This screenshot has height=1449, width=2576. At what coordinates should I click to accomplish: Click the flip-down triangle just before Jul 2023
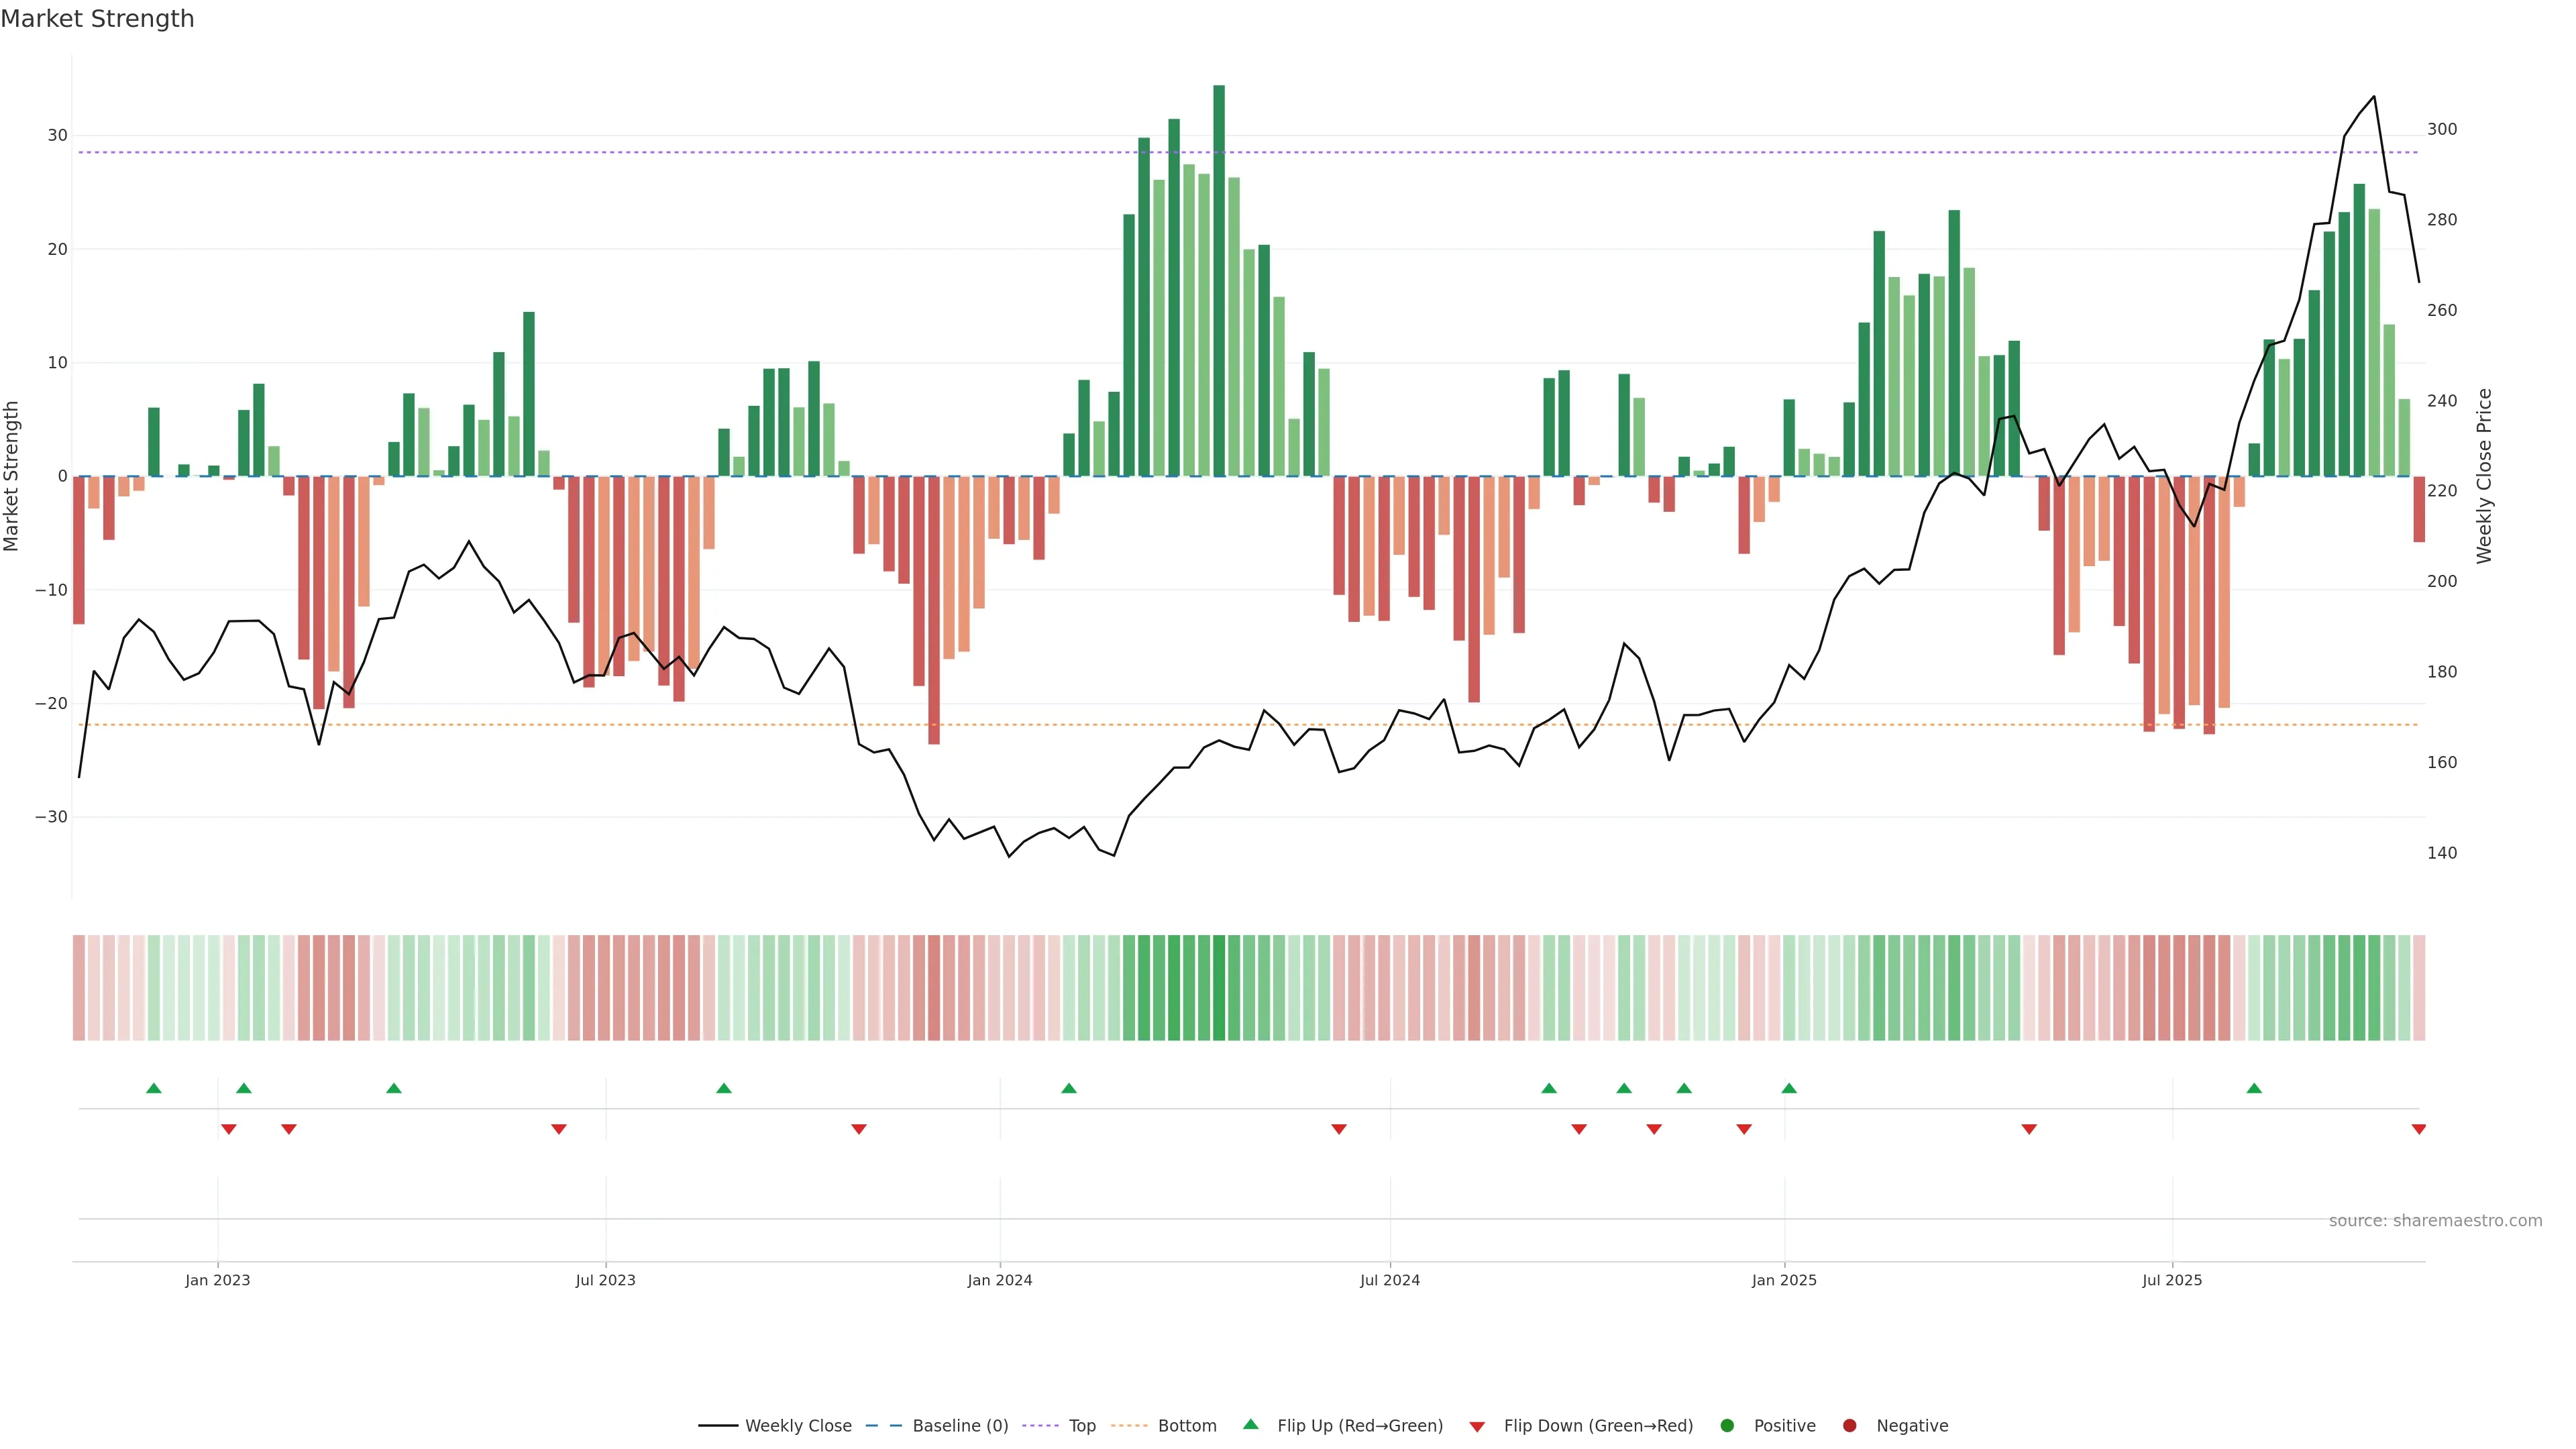(558, 1129)
